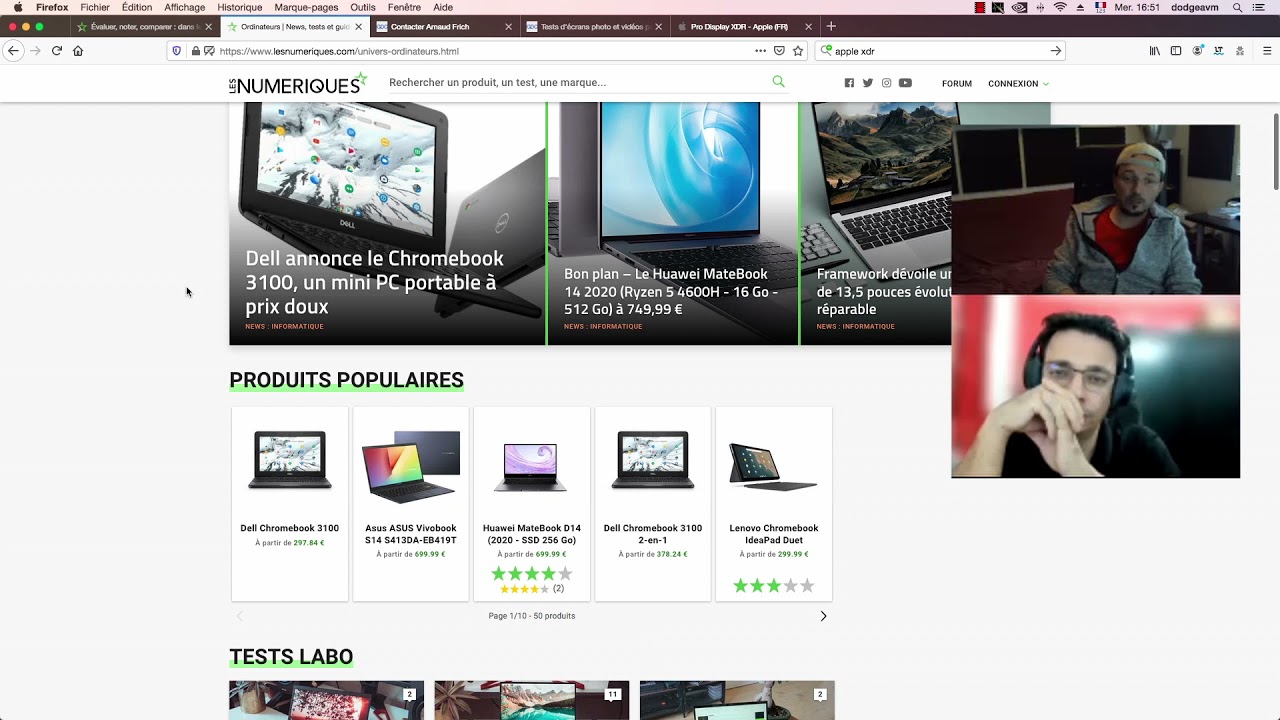
Task: Open the page actions three-dot menu
Action: point(760,51)
